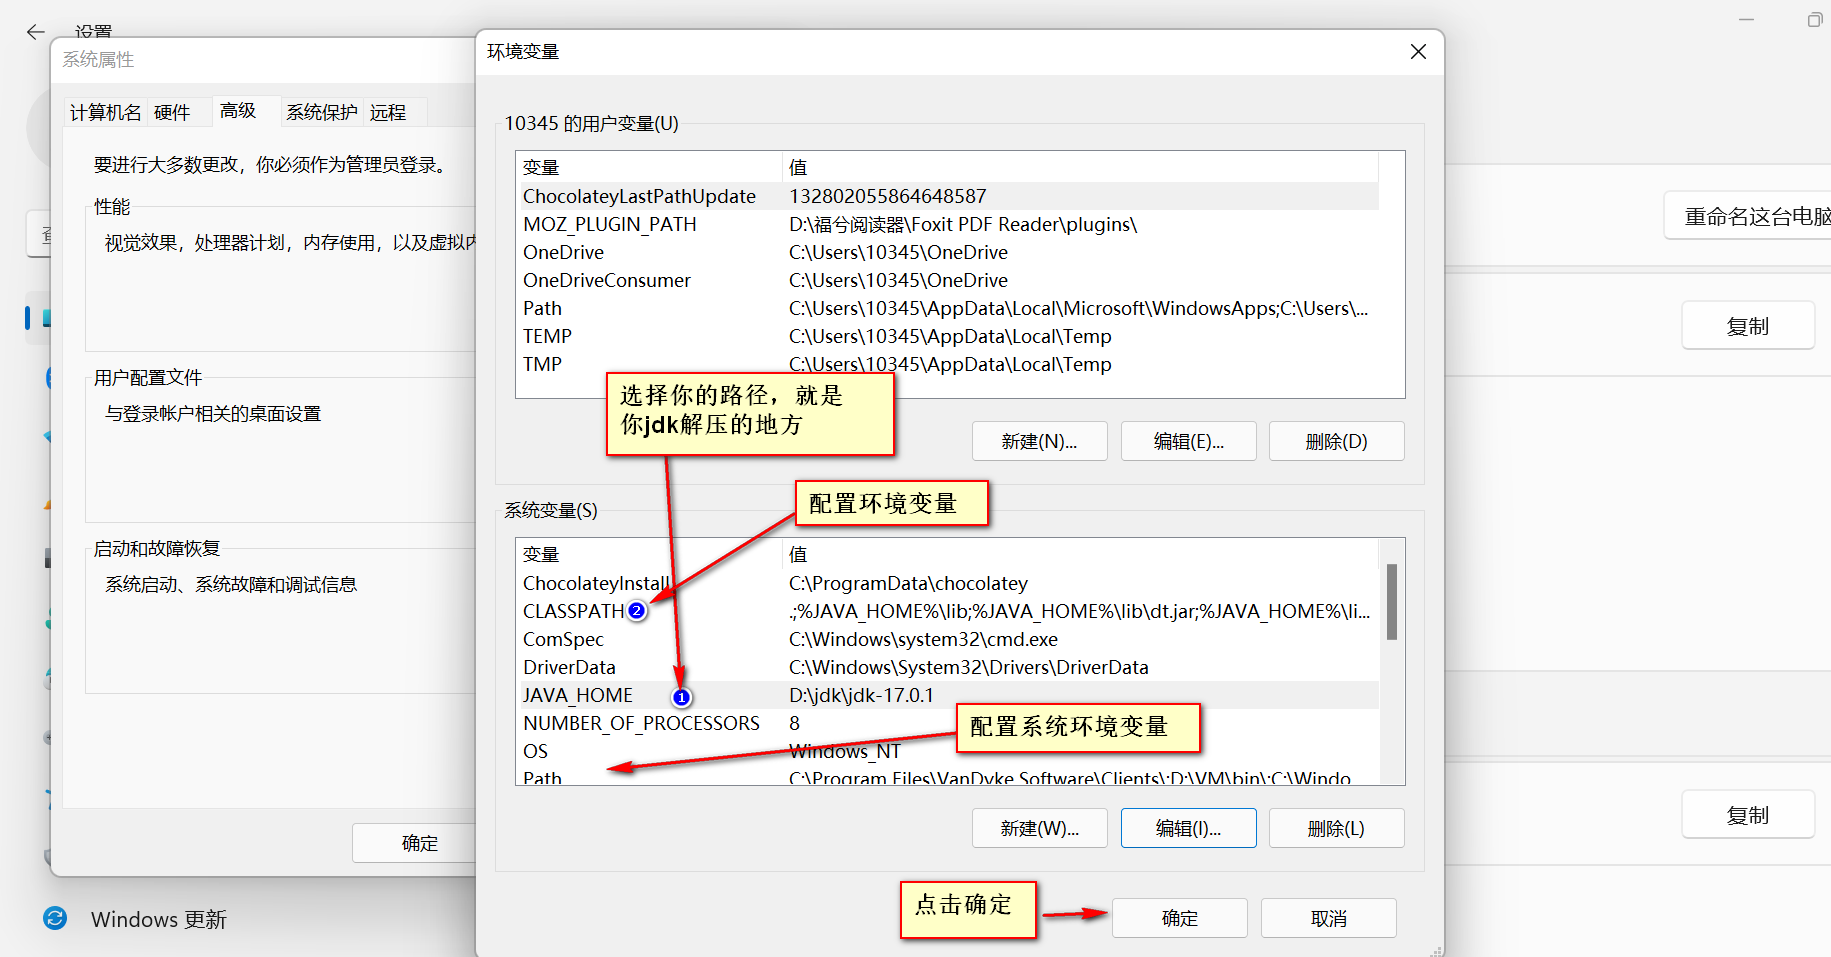Click 确定 in the 环境变量 dialog
Image resolution: width=1831 pixels, height=957 pixels.
click(x=1179, y=917)
